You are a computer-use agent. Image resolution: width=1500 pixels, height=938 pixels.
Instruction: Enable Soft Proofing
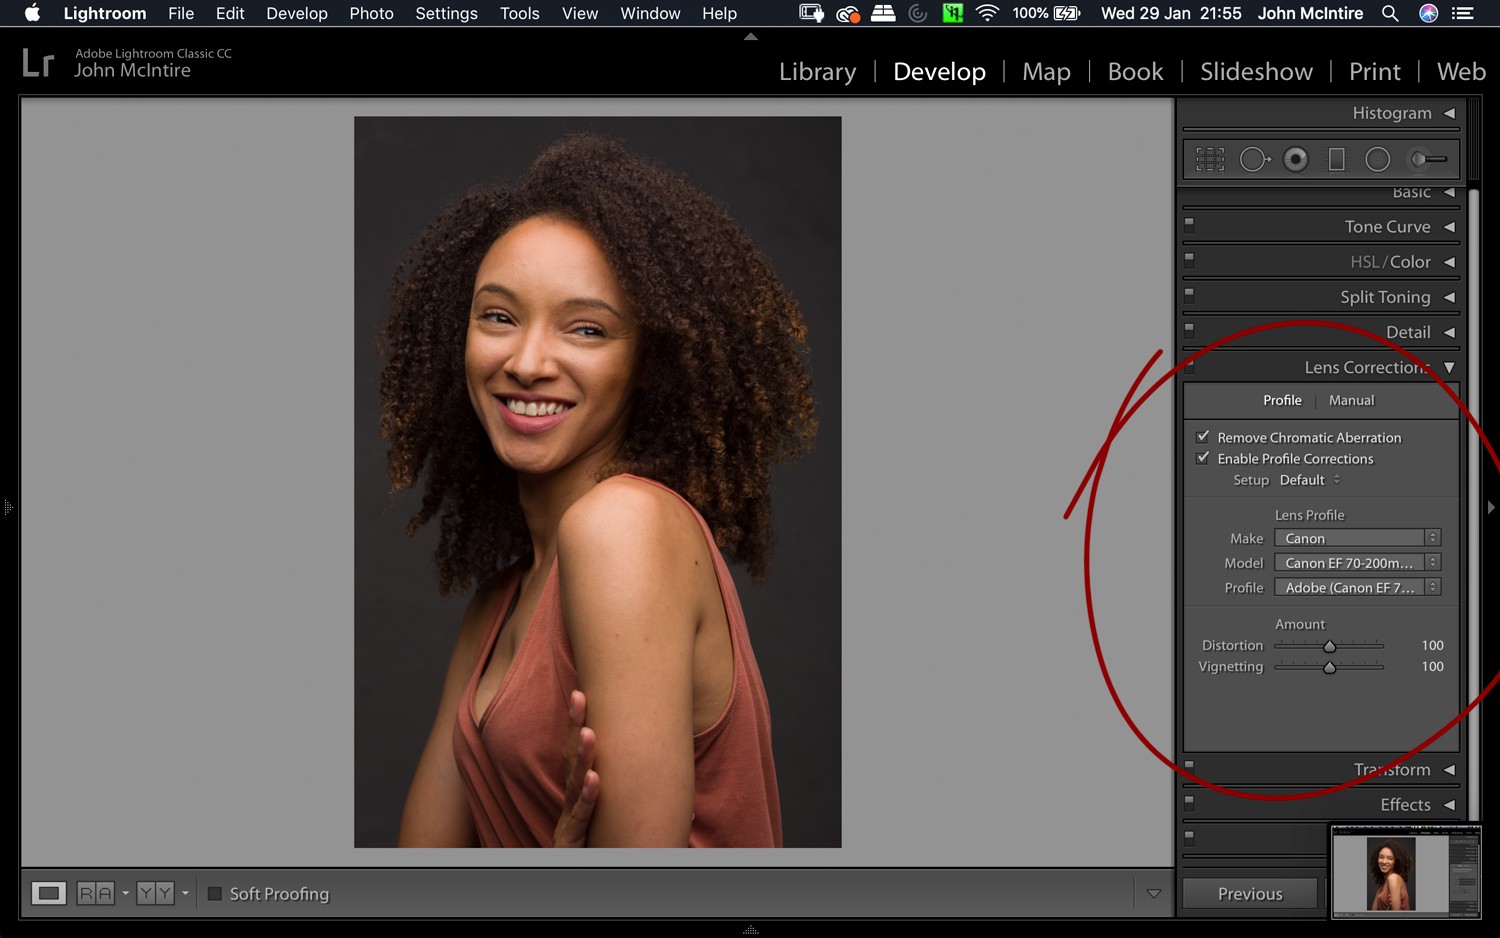214,893
